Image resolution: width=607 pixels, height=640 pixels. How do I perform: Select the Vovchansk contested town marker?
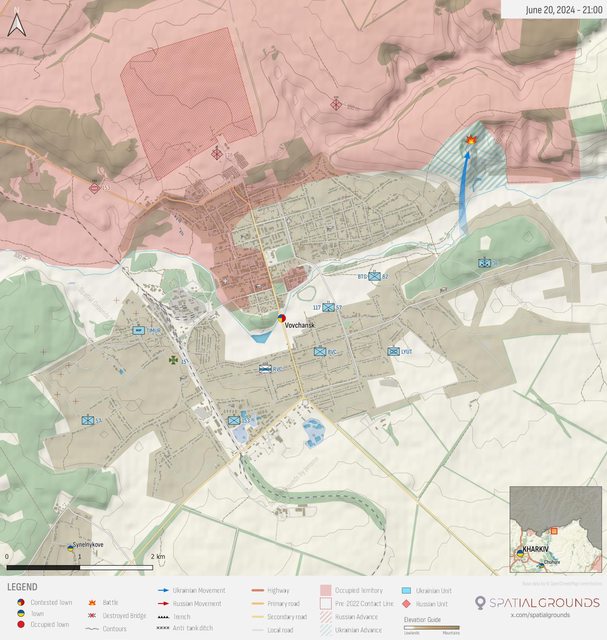point(282,319)
